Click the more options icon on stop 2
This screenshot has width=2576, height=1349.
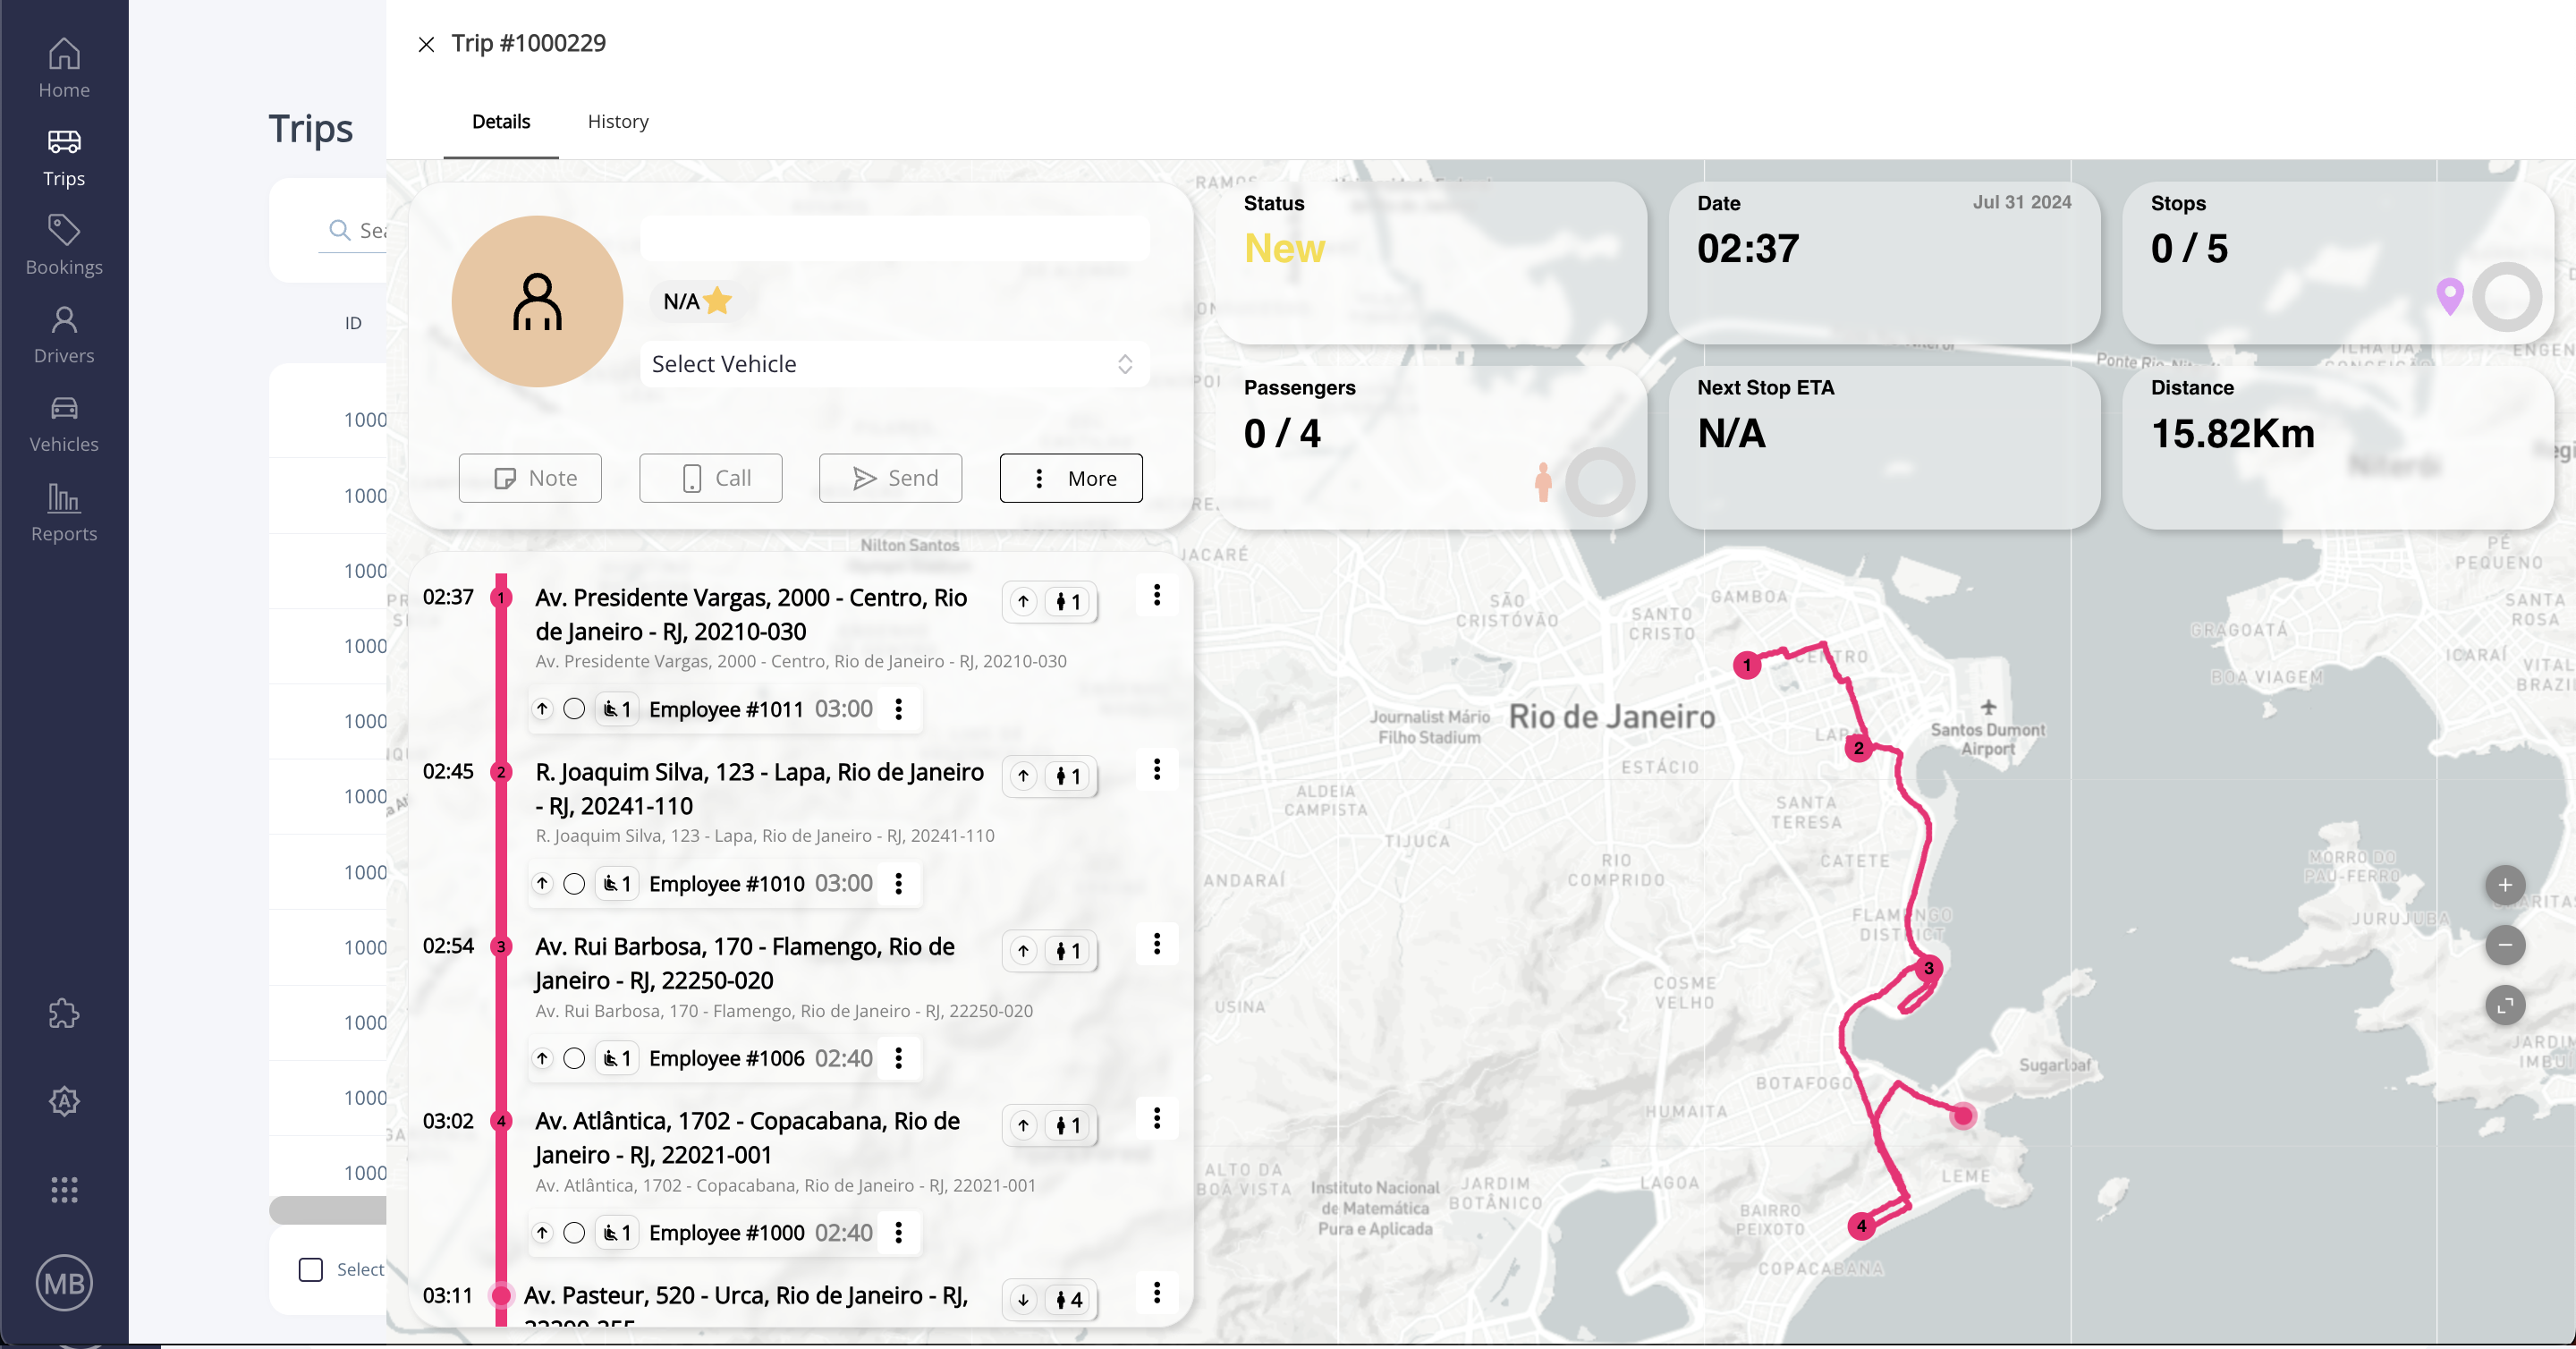1157,772
